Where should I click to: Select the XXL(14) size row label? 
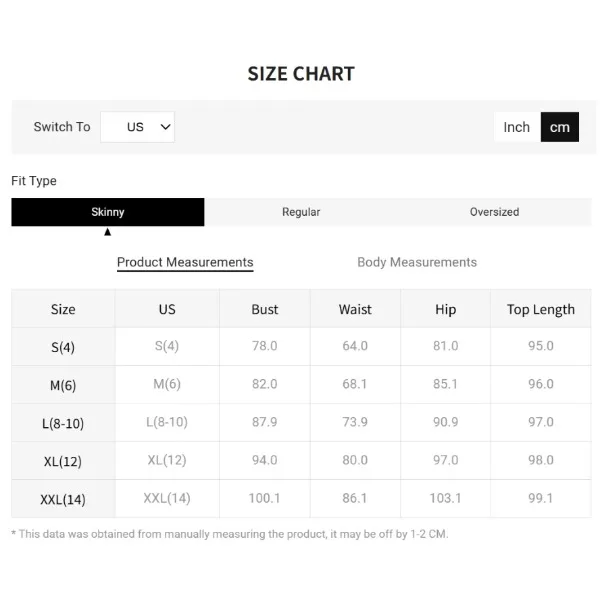[63, 499]
